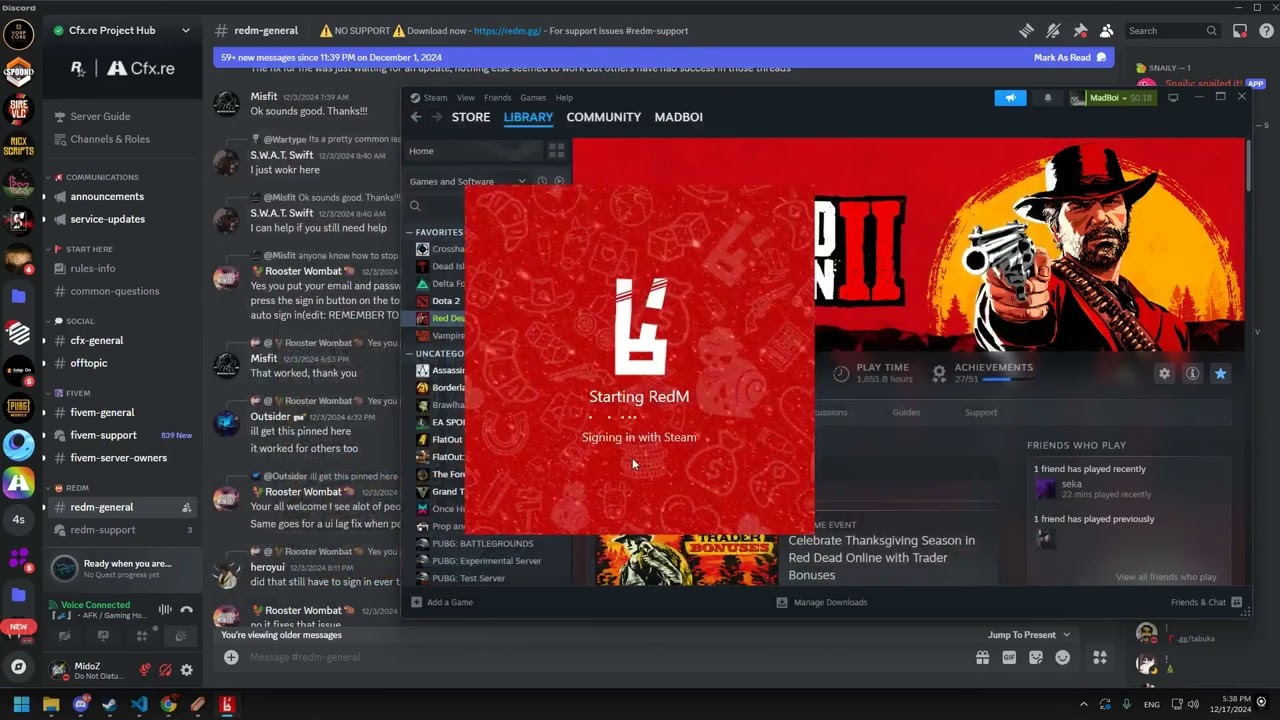Click Discord search field

point(1173,31)
